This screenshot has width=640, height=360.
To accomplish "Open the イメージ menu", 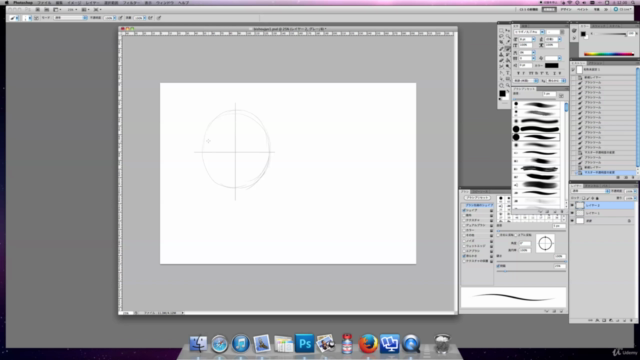I will point(74,2).
